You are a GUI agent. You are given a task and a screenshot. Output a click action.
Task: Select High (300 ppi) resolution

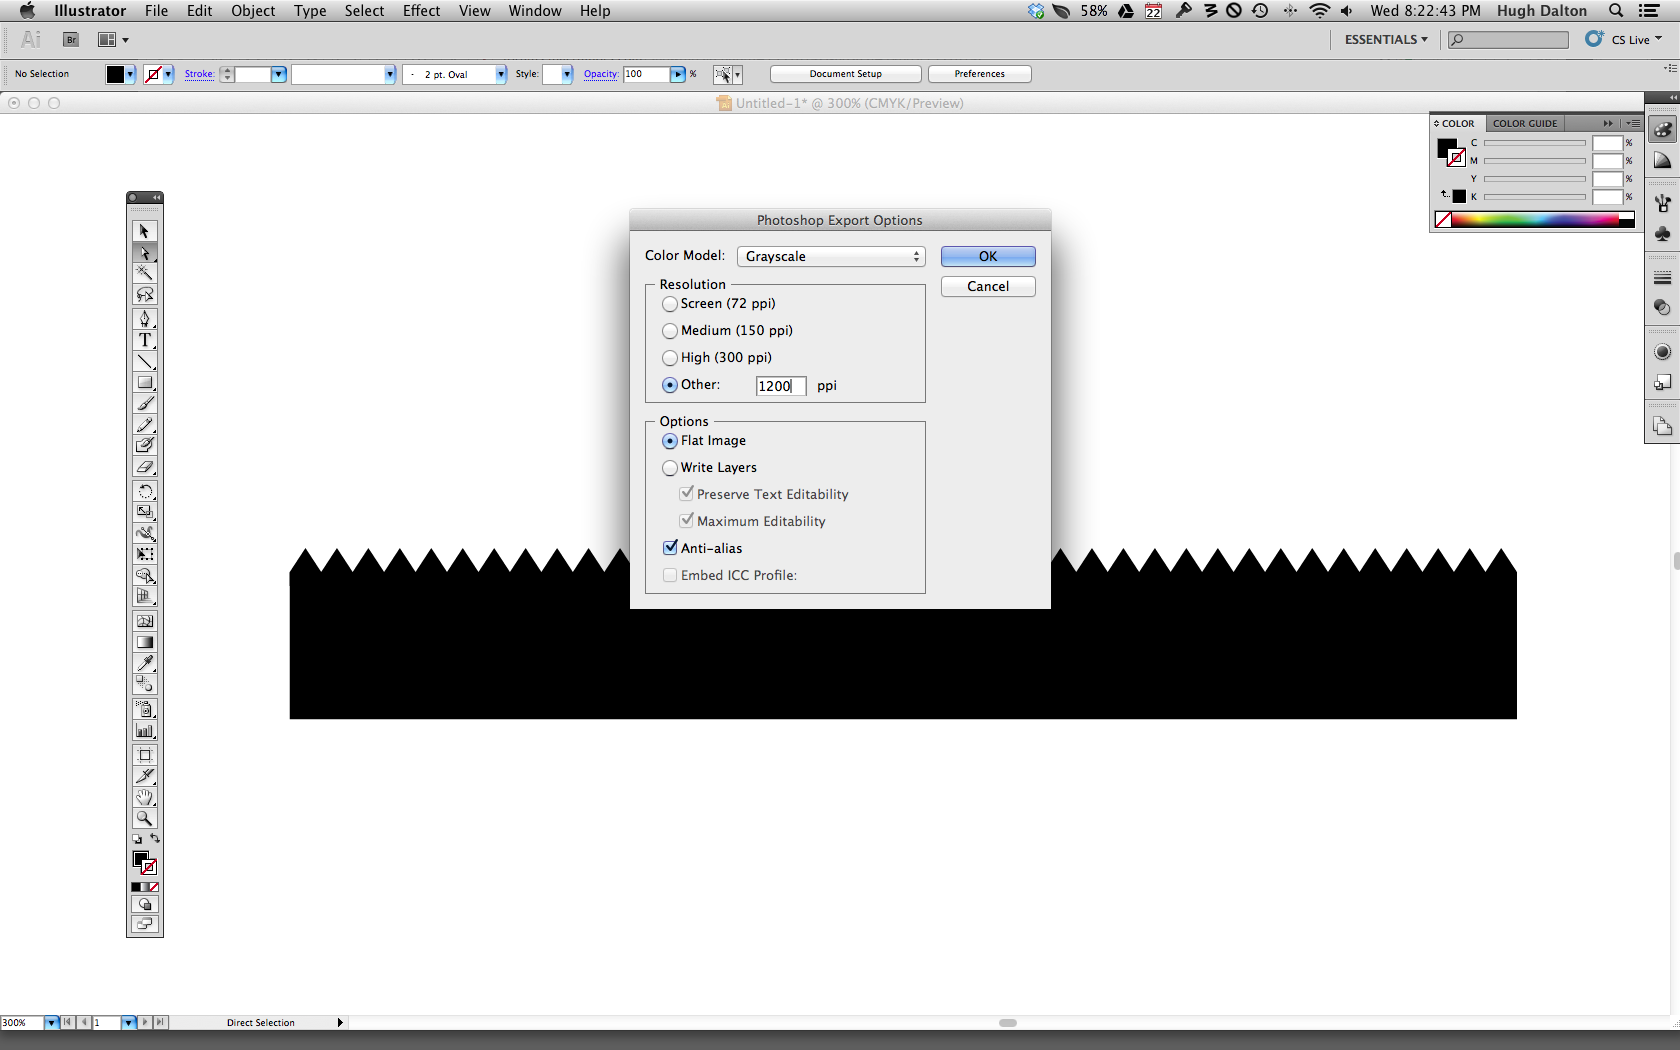click(x=670, y=358)
